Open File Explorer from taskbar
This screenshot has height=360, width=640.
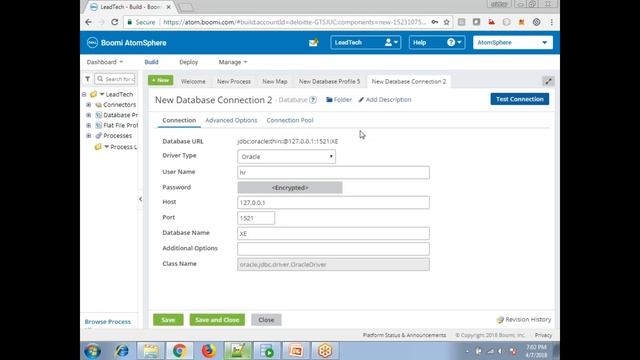coord(151,351)
